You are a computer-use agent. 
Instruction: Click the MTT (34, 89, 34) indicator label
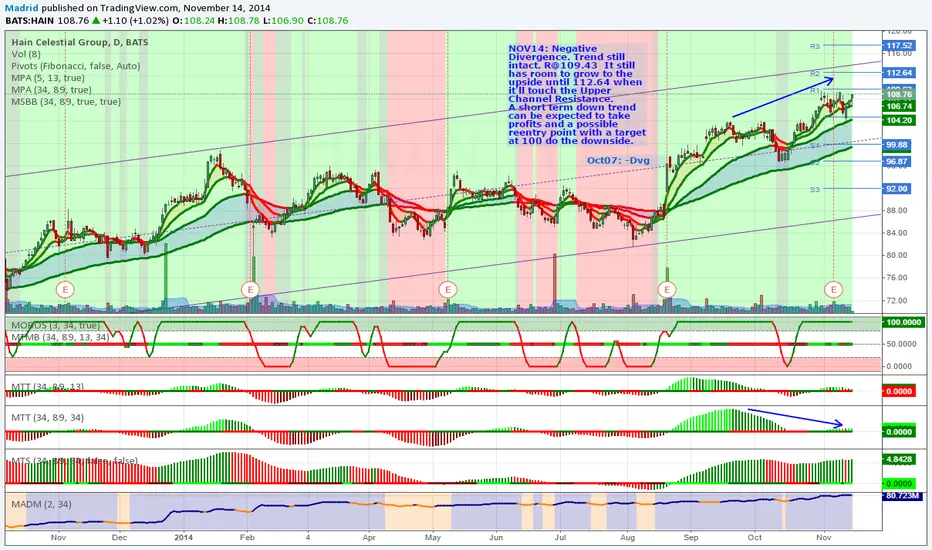click(48, 417)
